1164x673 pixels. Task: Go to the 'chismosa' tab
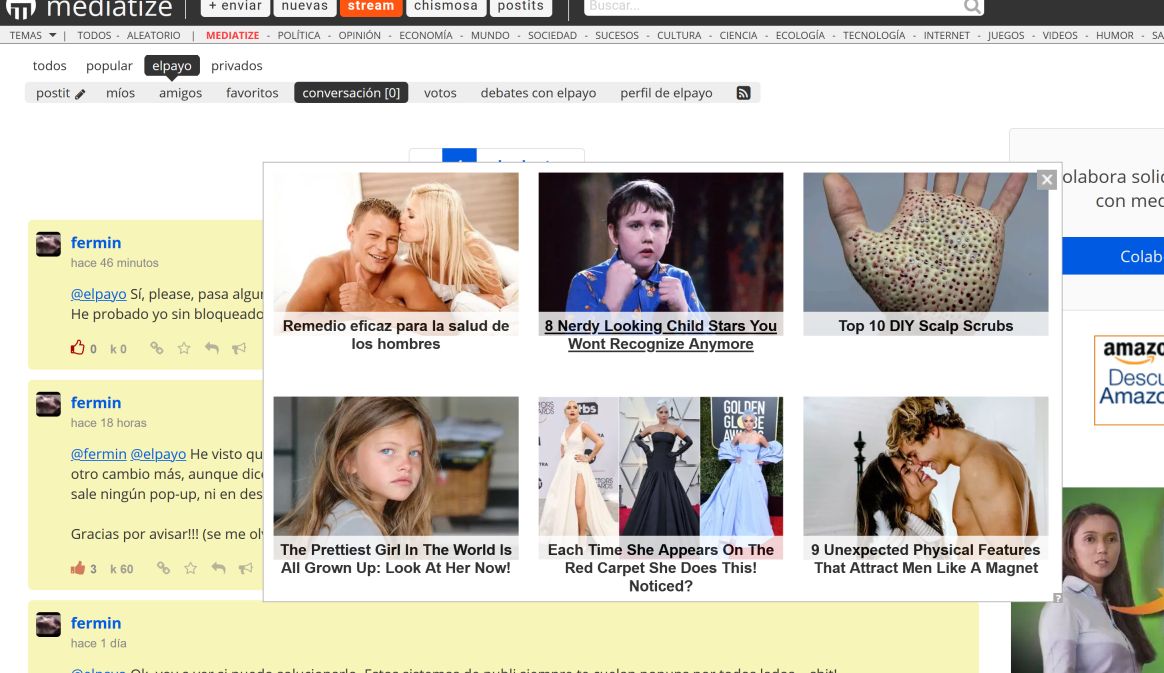[x=445, y=7]
